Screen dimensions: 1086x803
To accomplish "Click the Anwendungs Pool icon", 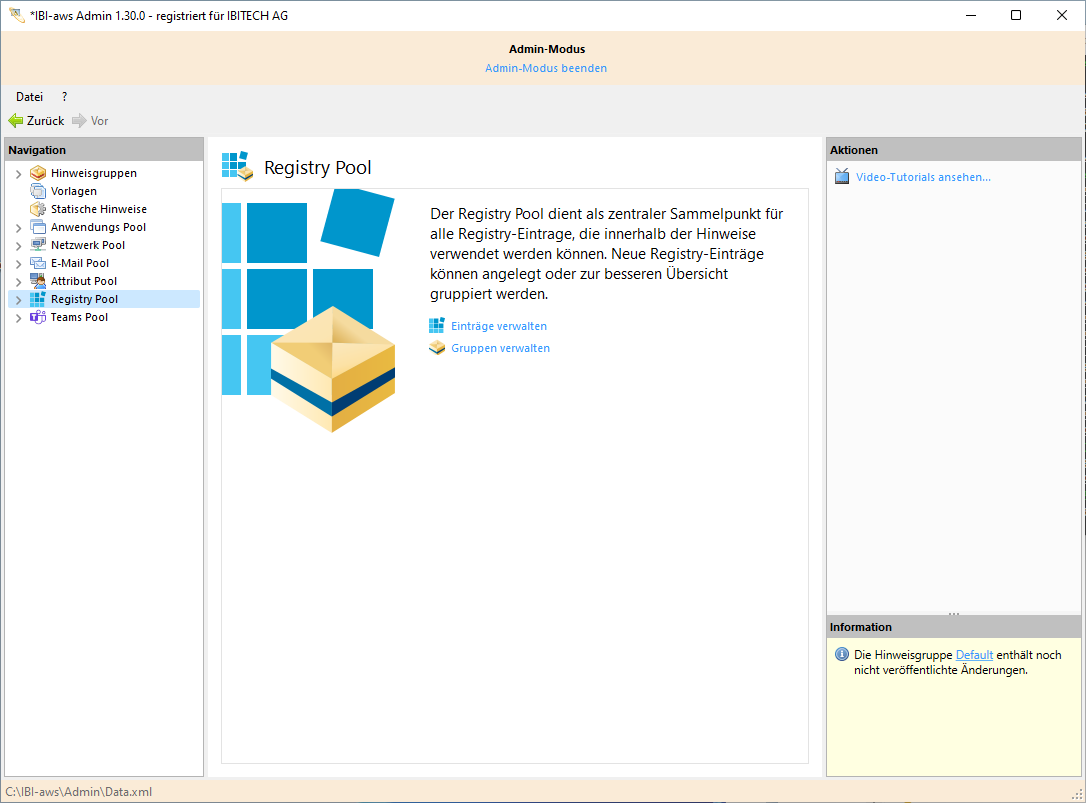I will click(38, 227).
